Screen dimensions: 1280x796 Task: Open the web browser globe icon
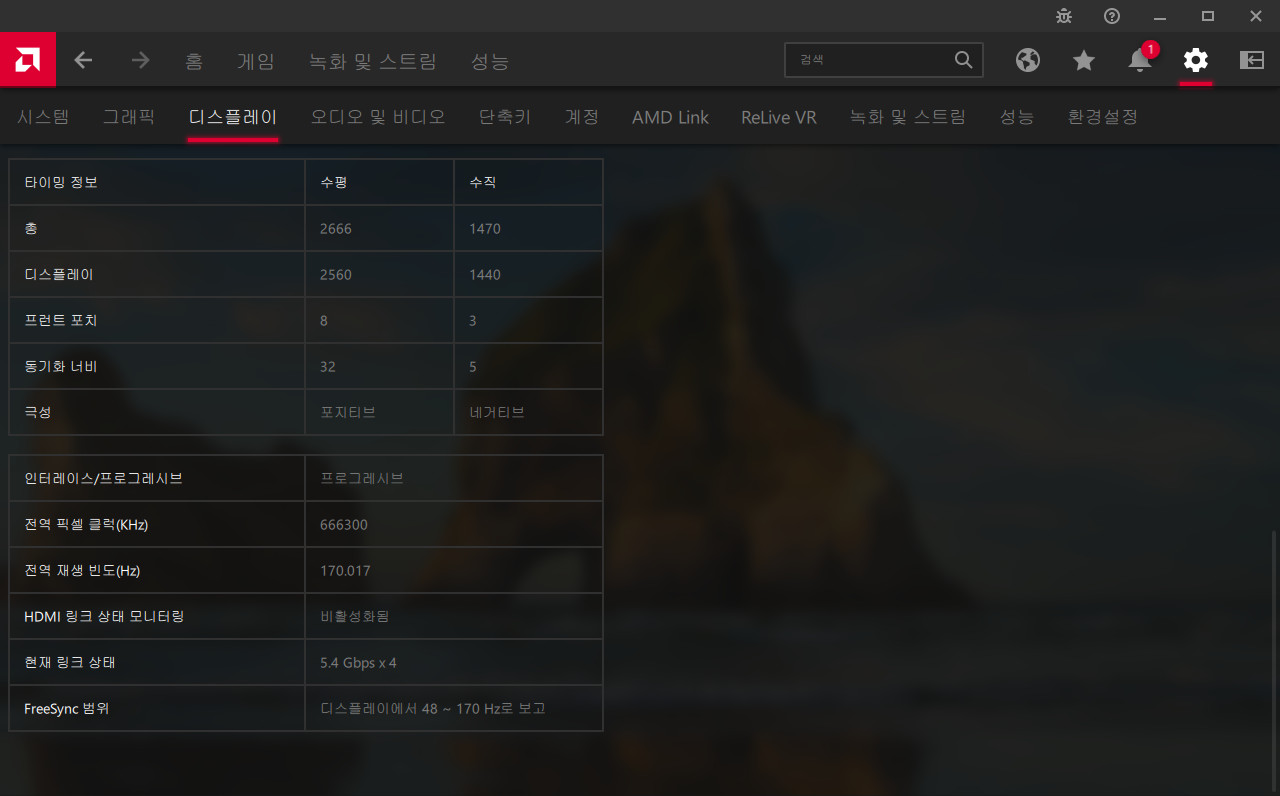[x=1028, y=60]
